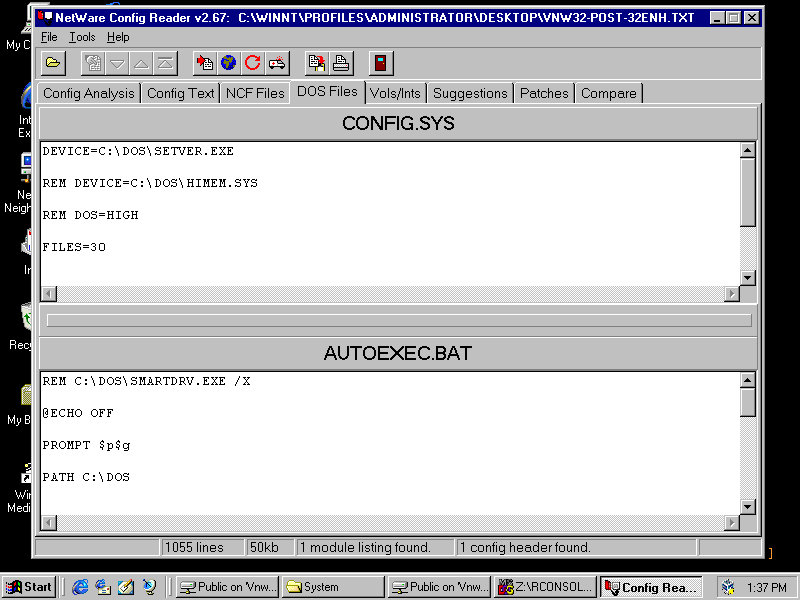
Task: Open the Tools menu
Action: (82, 37)
